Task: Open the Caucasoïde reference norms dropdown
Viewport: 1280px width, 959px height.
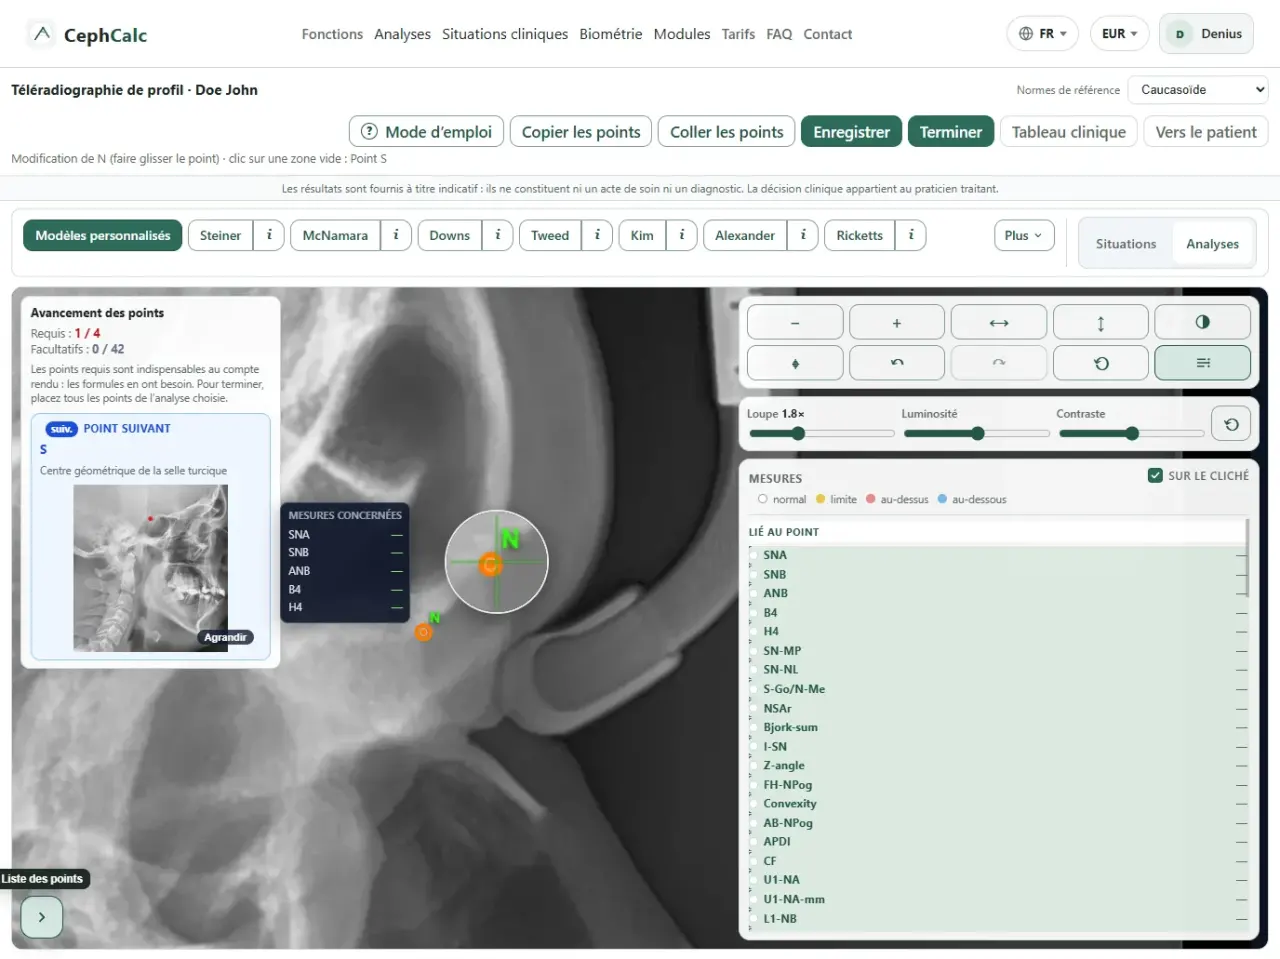Action: (1198, 90)
